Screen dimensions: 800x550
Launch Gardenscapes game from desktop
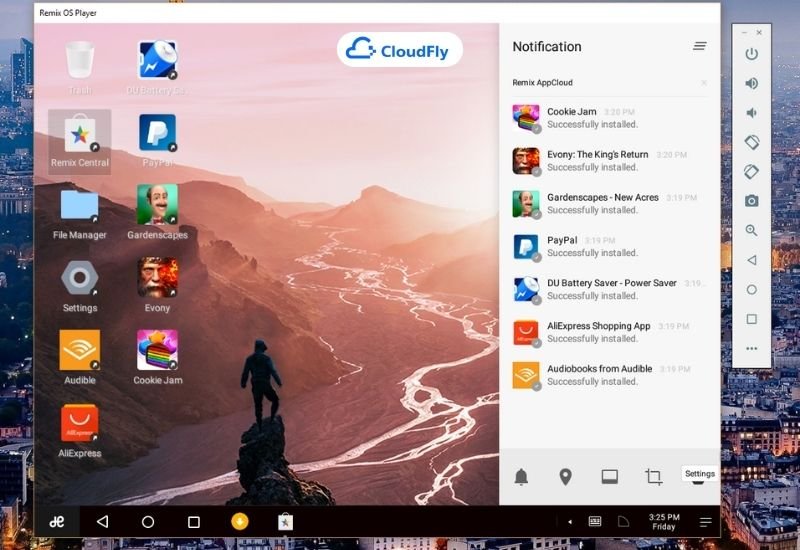point(157,205)
